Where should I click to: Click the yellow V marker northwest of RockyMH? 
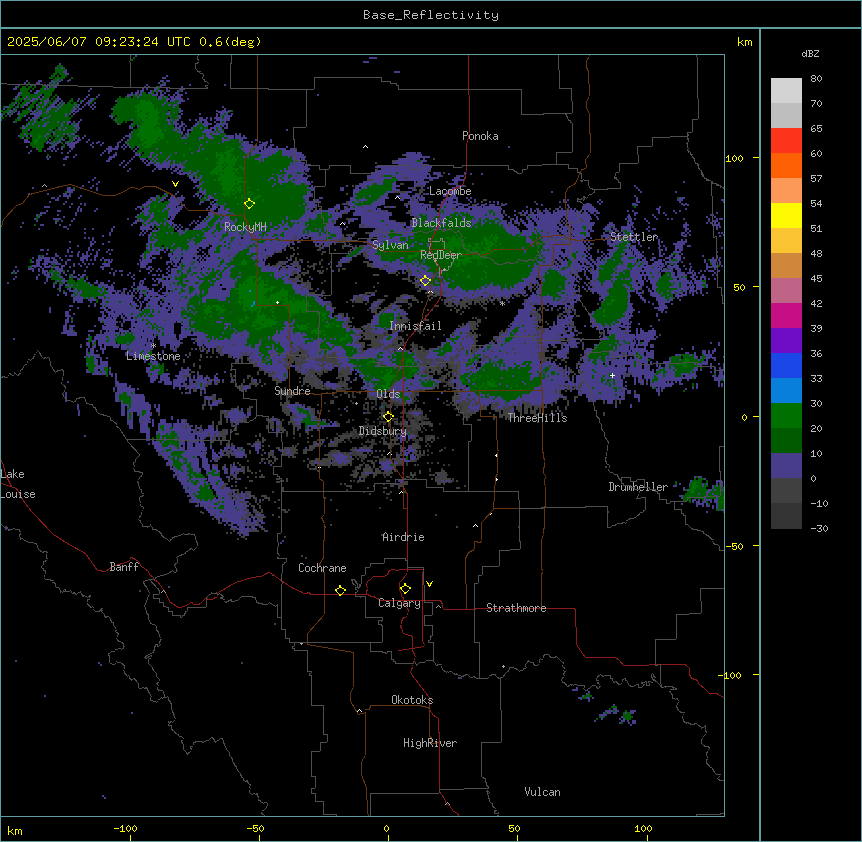click(175, 184)
